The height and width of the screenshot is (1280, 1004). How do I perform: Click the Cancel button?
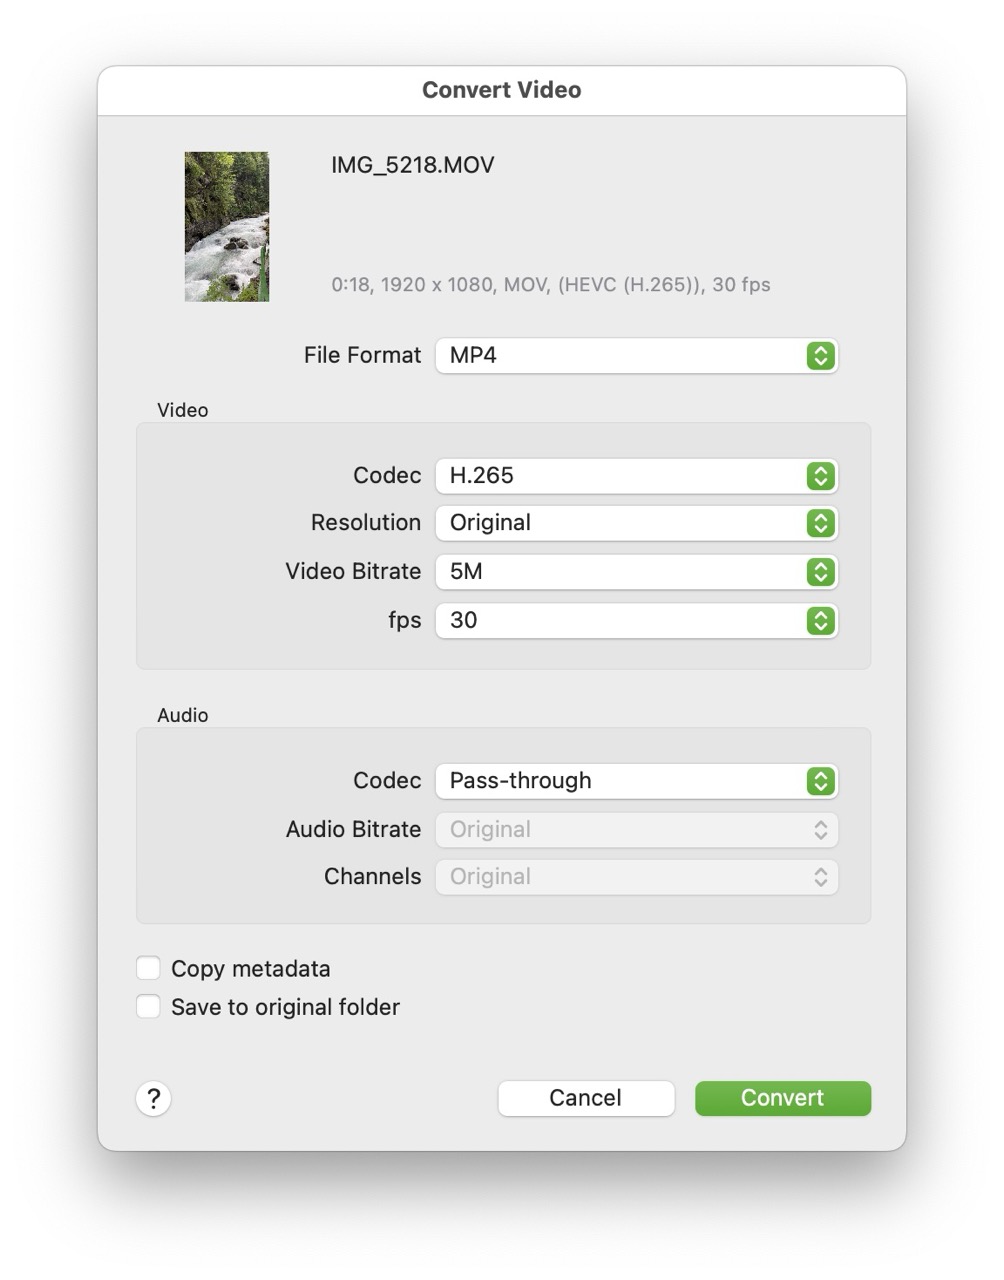[x=586, y=1097]
